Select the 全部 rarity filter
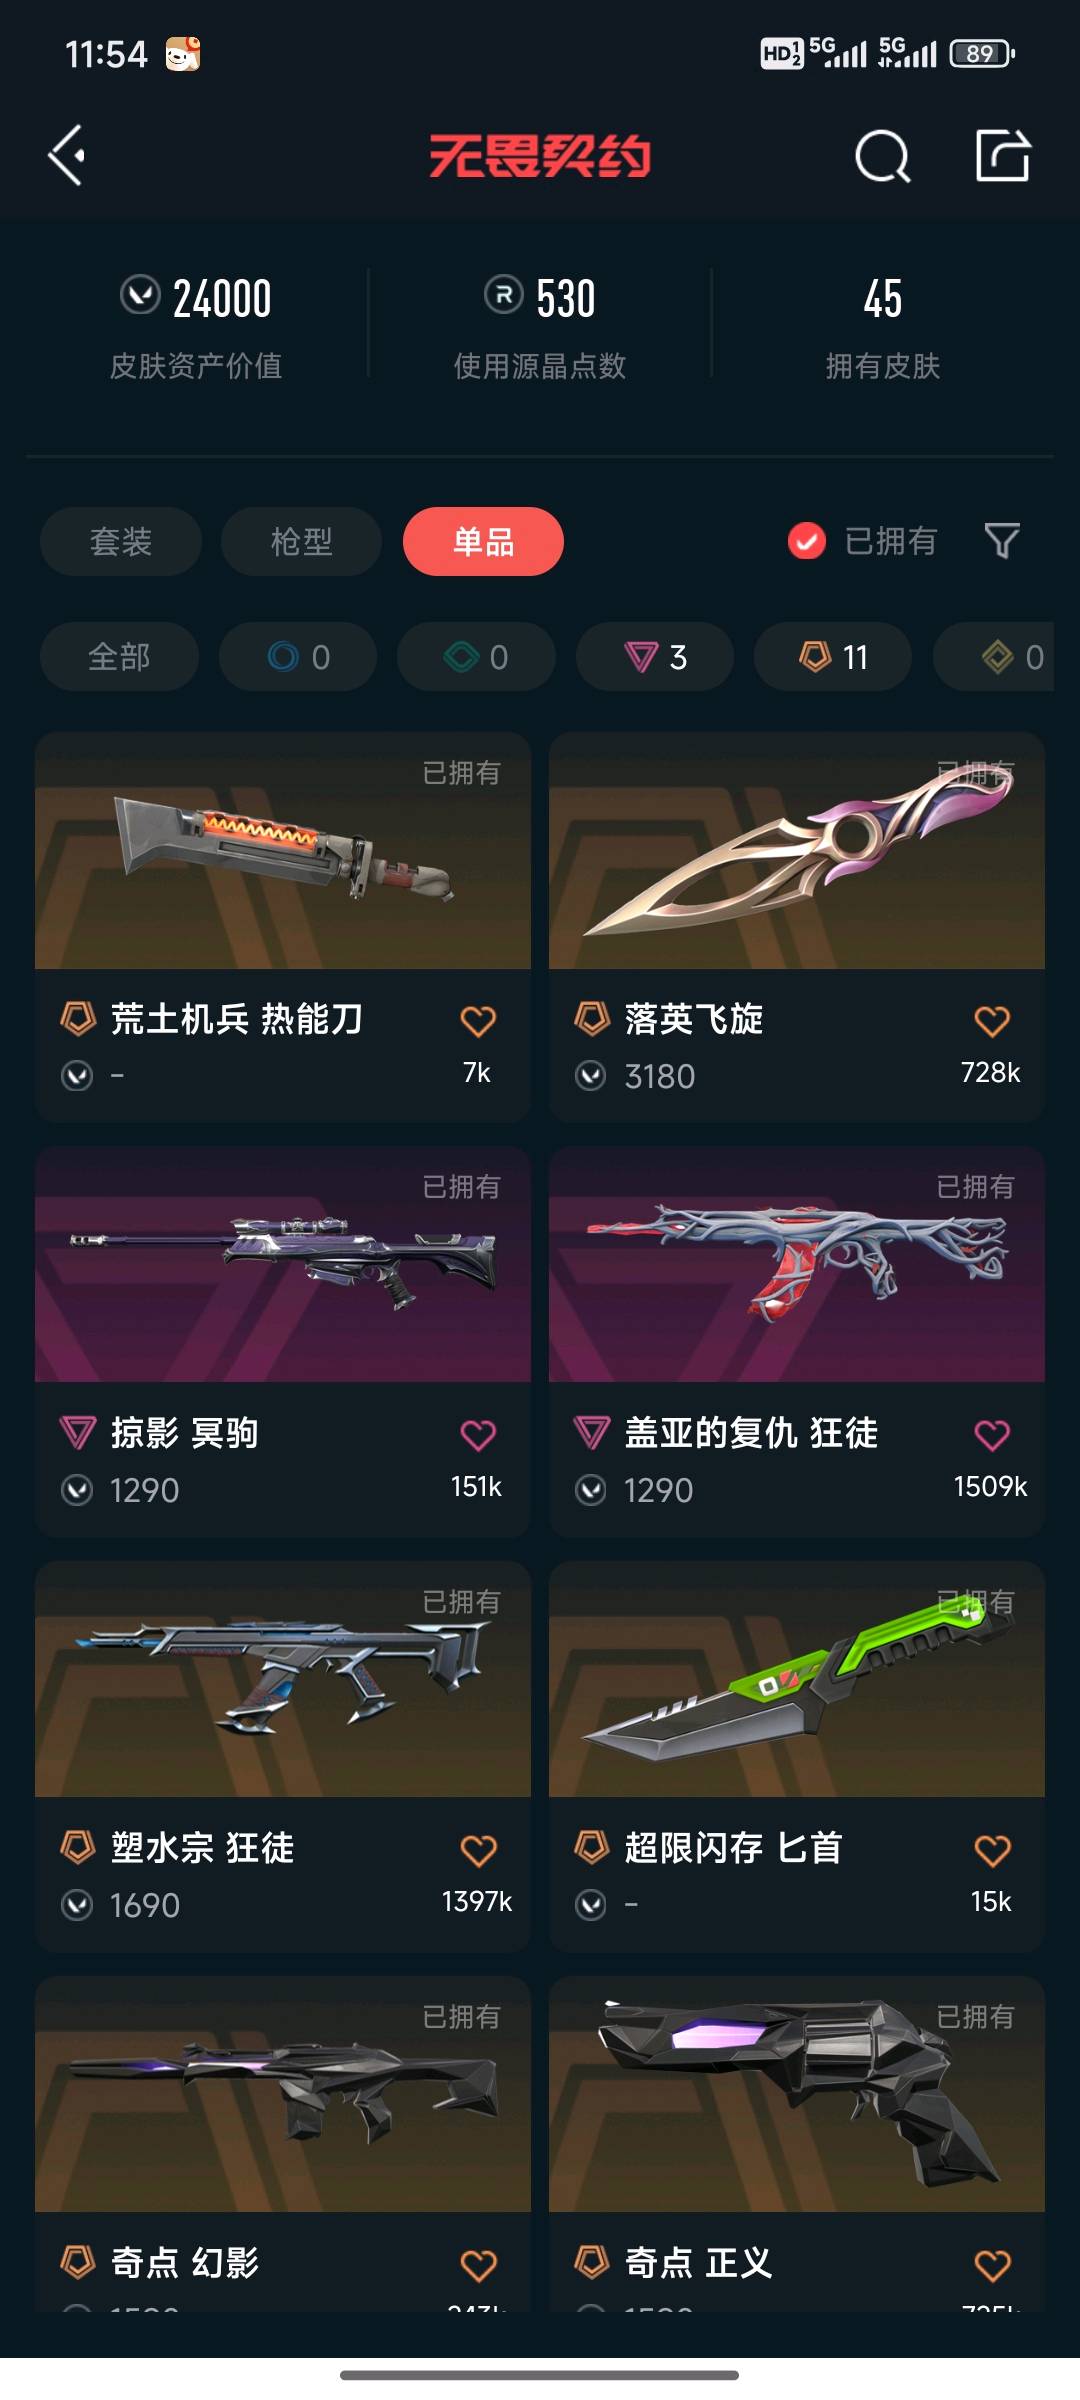Viewport: 1080px width, 2400px height. 119,657
